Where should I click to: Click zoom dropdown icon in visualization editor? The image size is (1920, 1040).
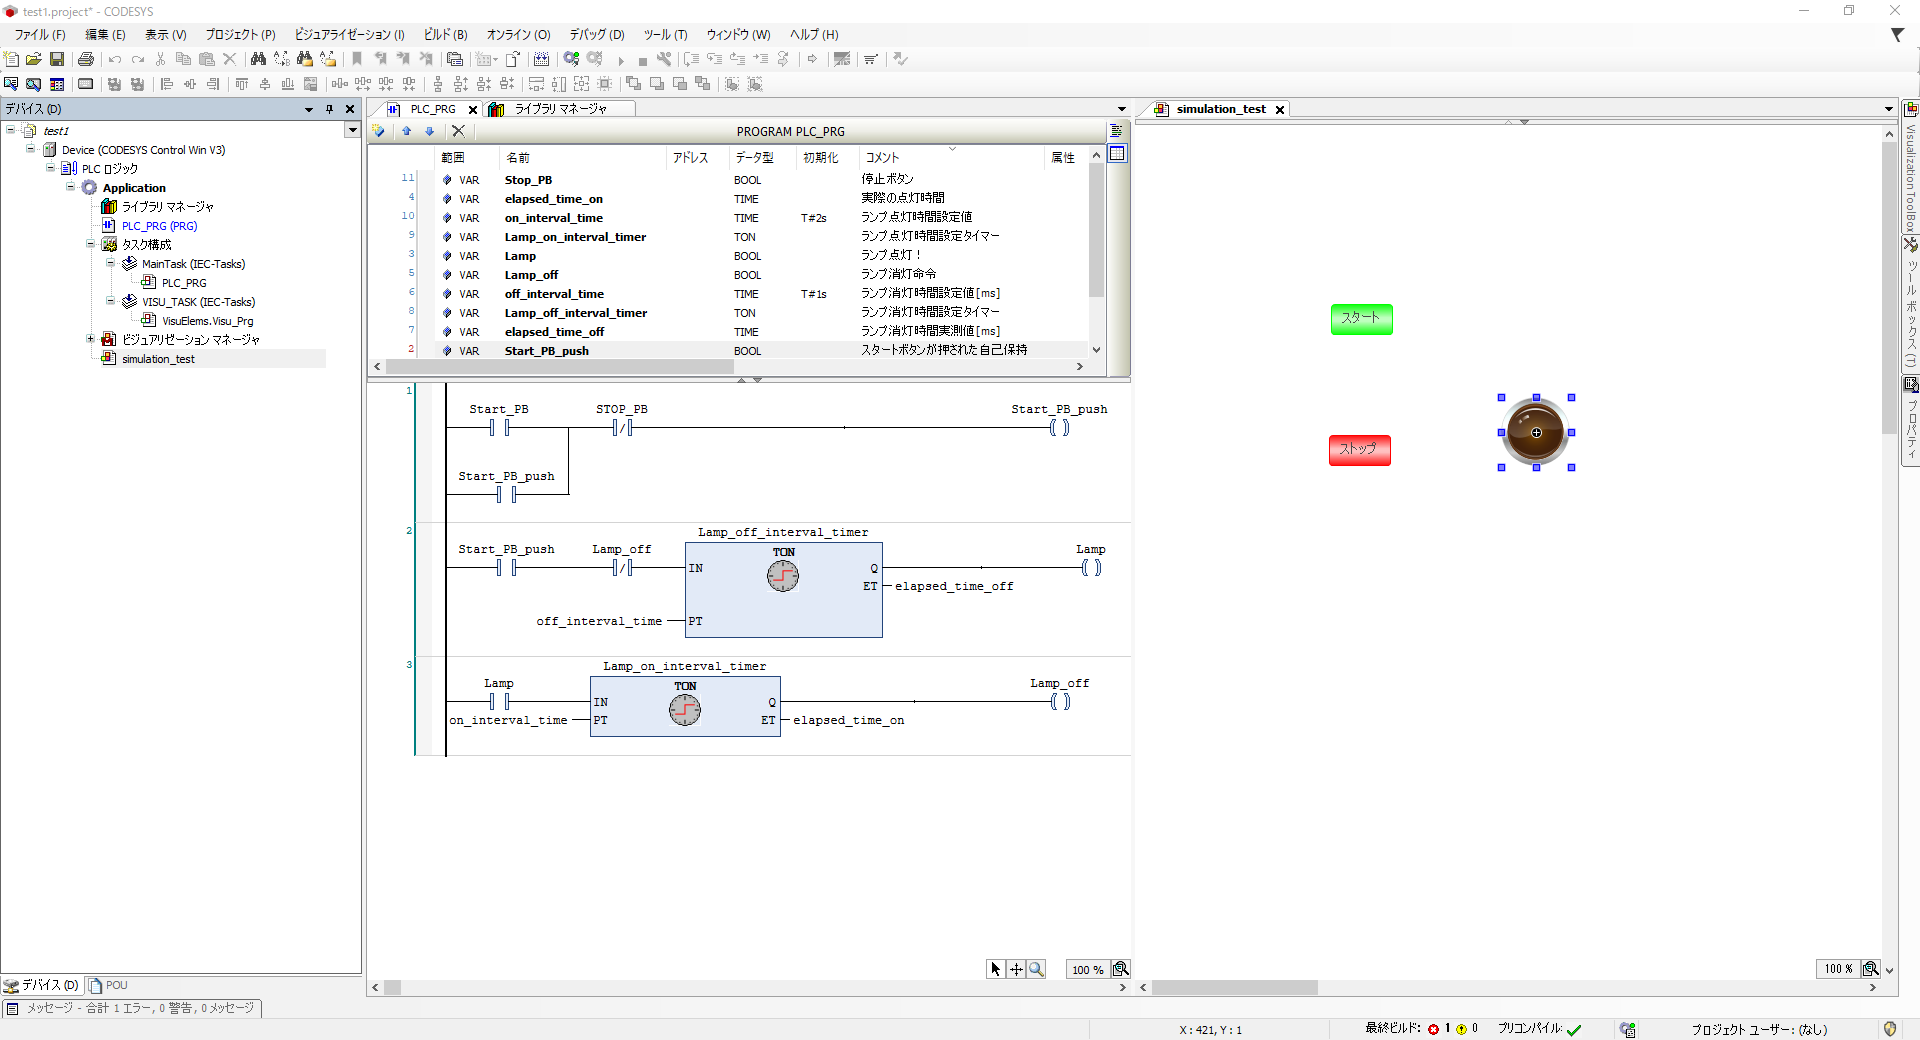pyautogui.click(x=1871, y=969)
